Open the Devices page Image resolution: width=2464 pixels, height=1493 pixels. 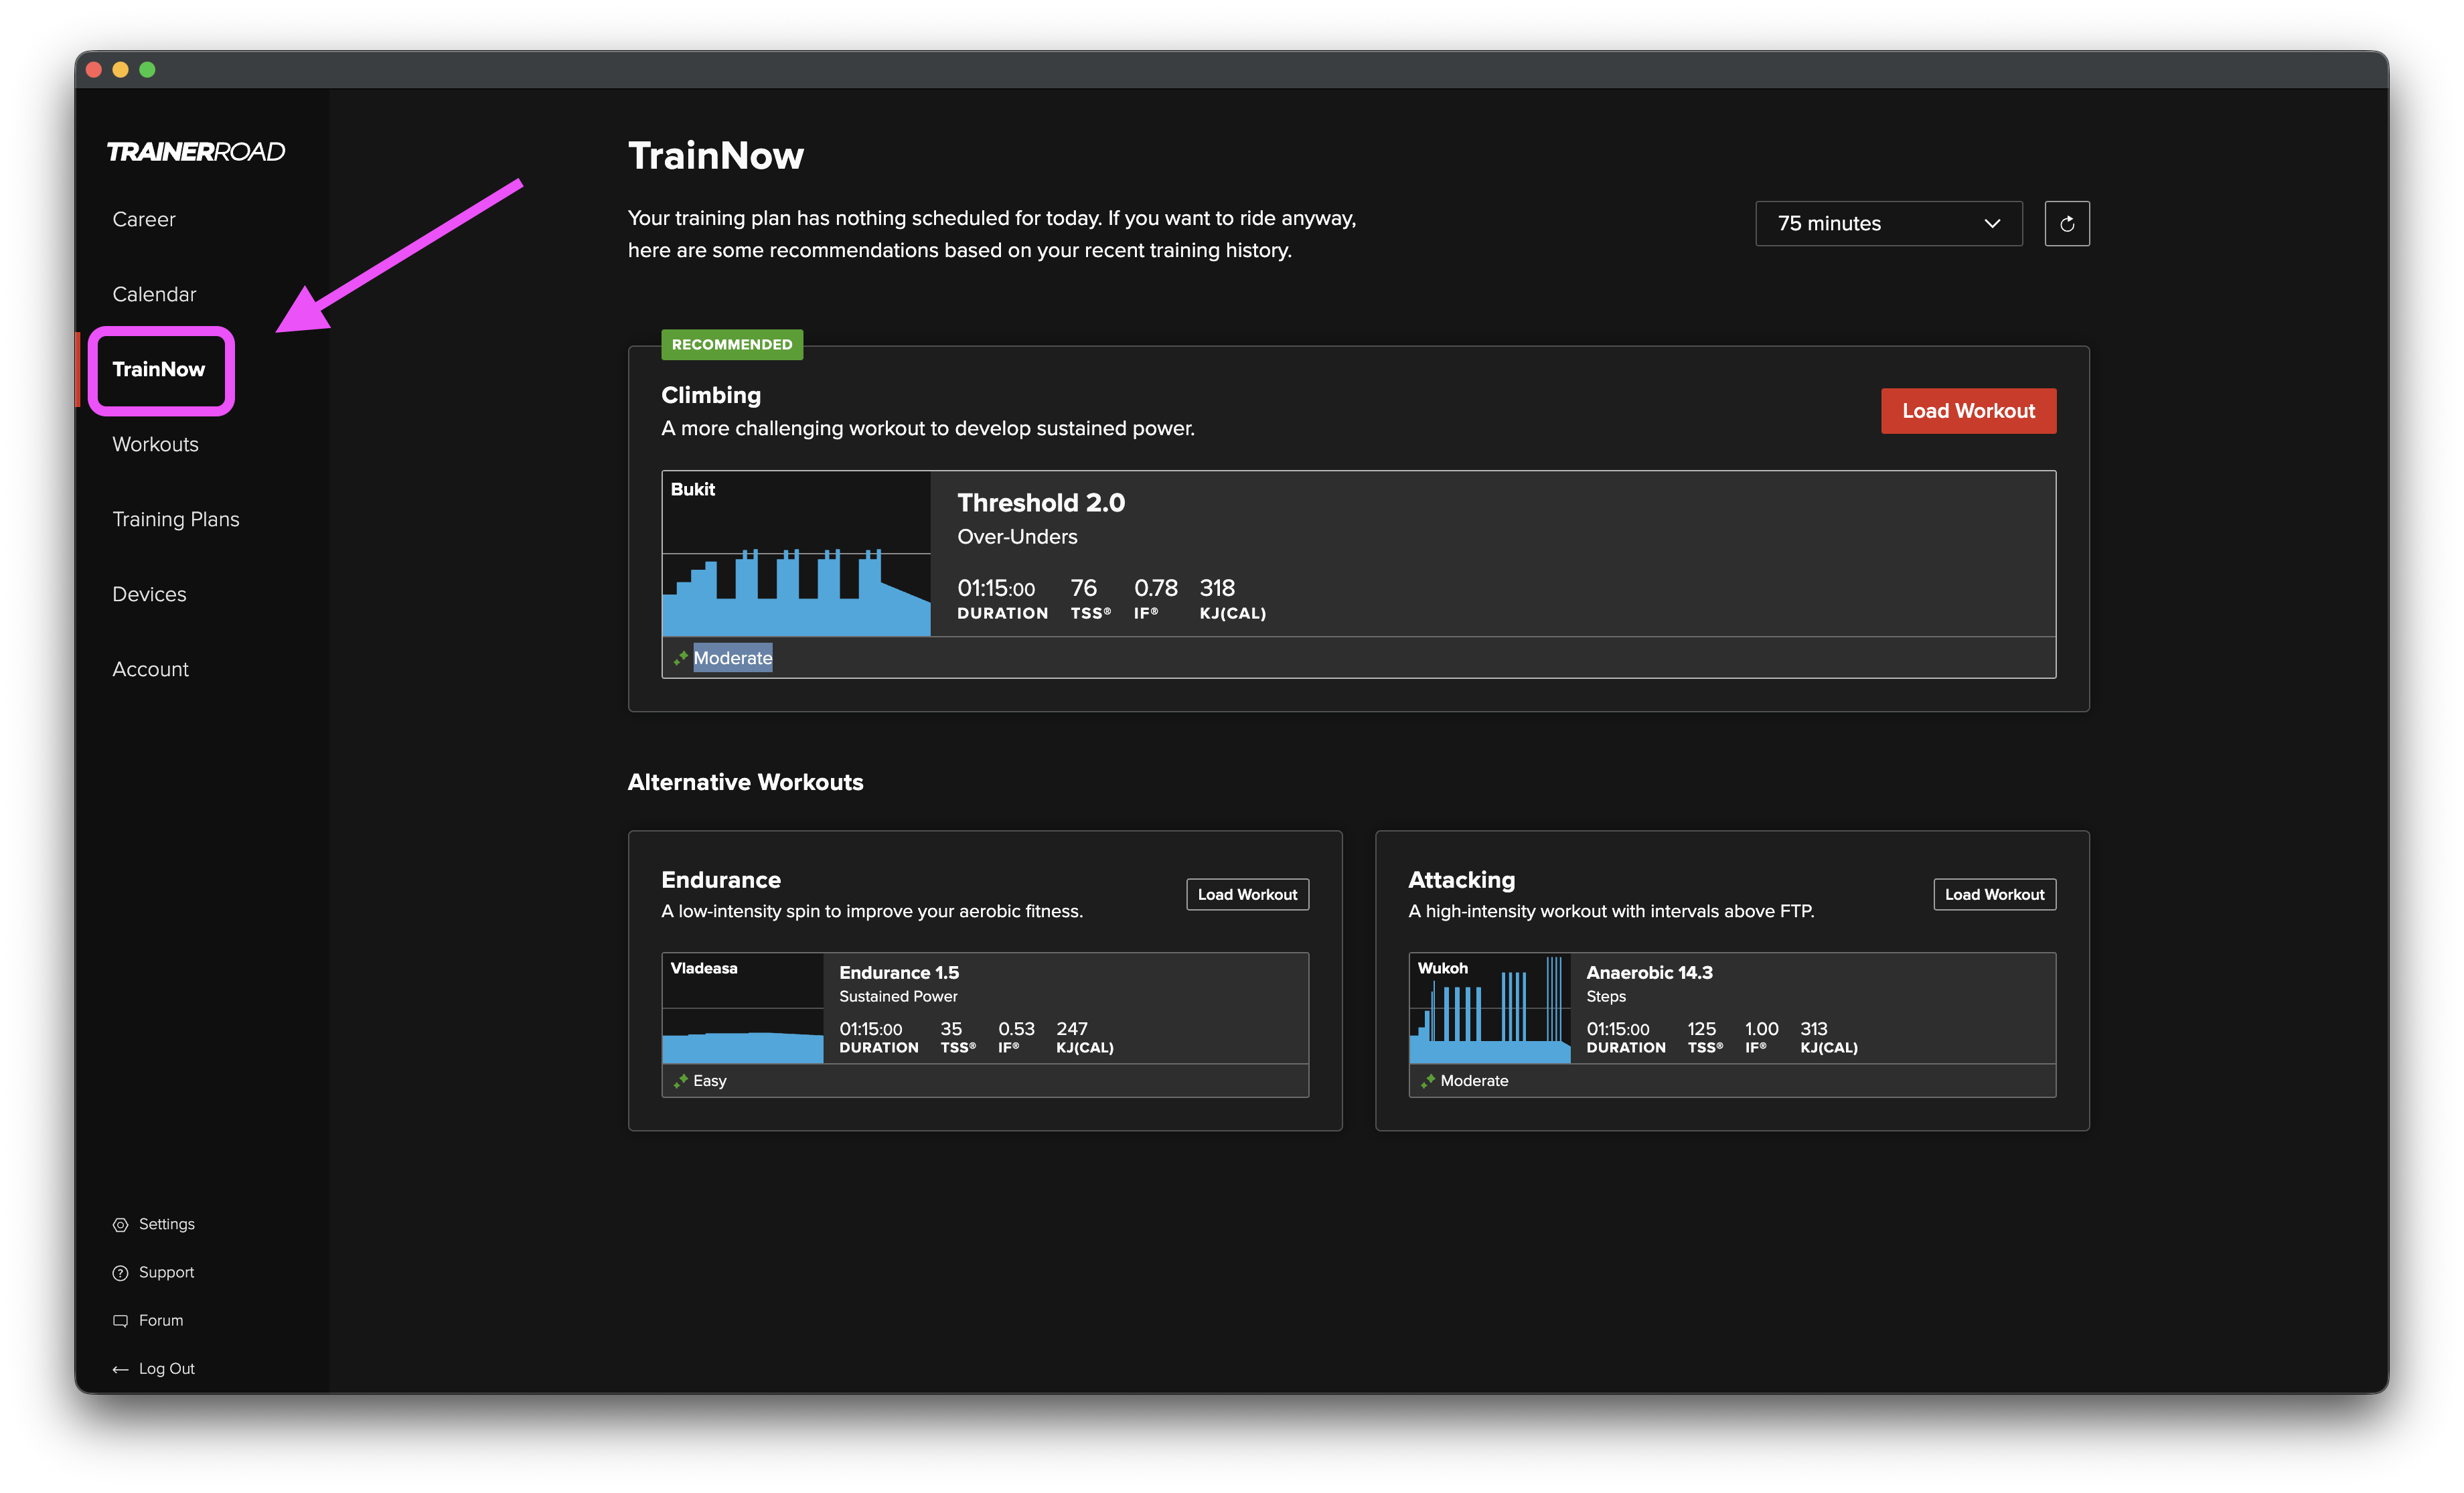149,594
